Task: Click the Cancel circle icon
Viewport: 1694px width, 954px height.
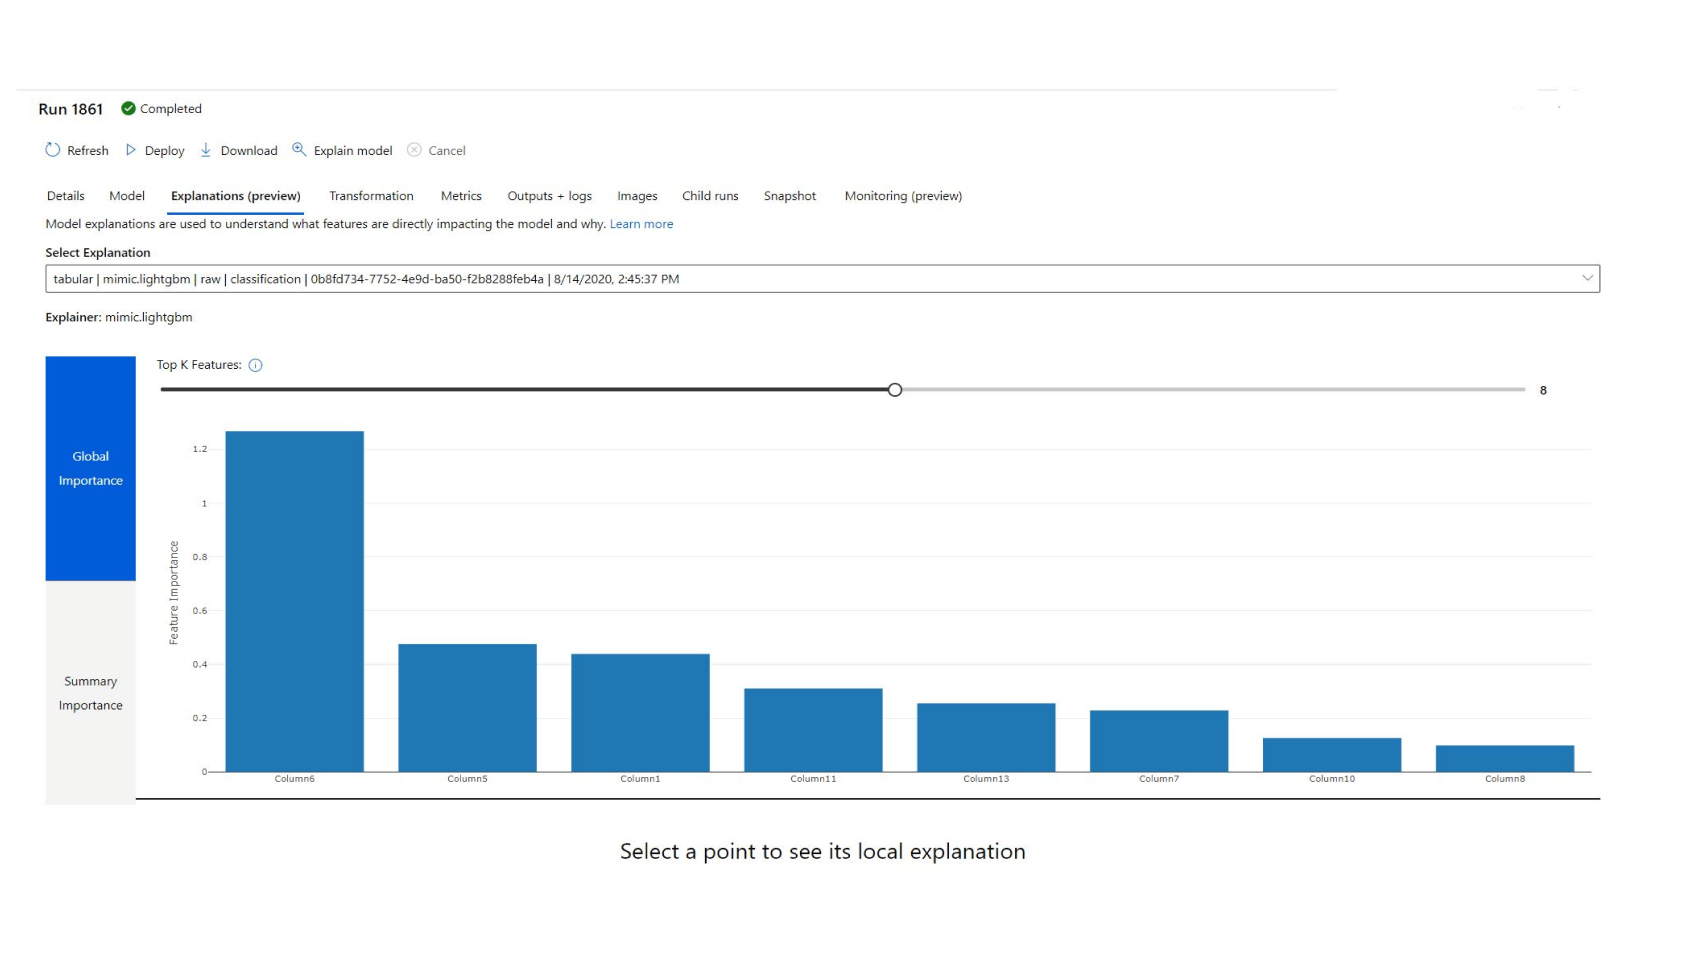Action: pyautogui.click(x=414, y=150)
